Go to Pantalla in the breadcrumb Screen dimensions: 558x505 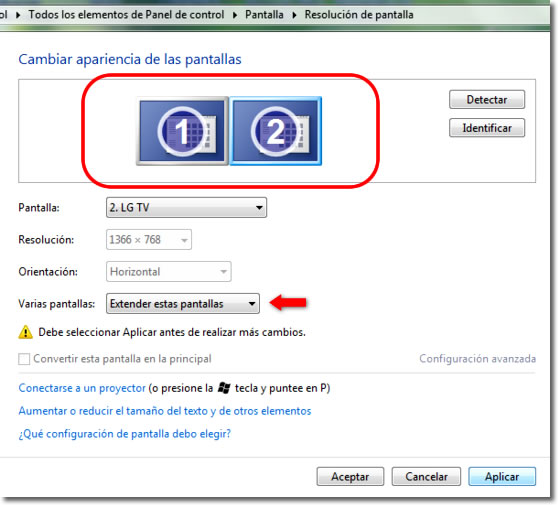click(264, 15)
